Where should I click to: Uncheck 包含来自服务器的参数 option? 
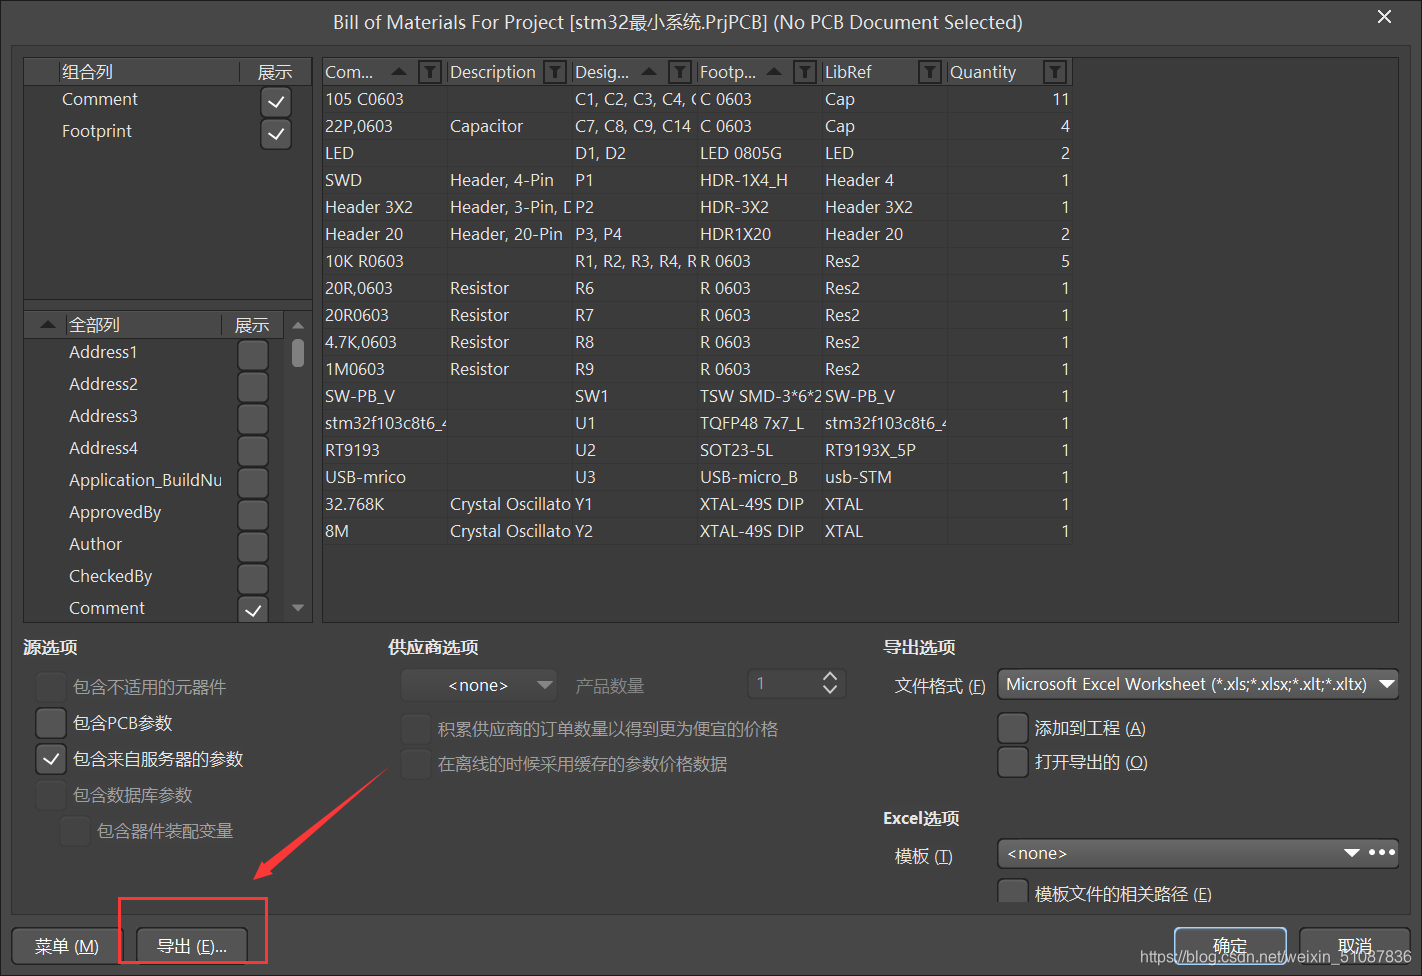click(51, 759)
